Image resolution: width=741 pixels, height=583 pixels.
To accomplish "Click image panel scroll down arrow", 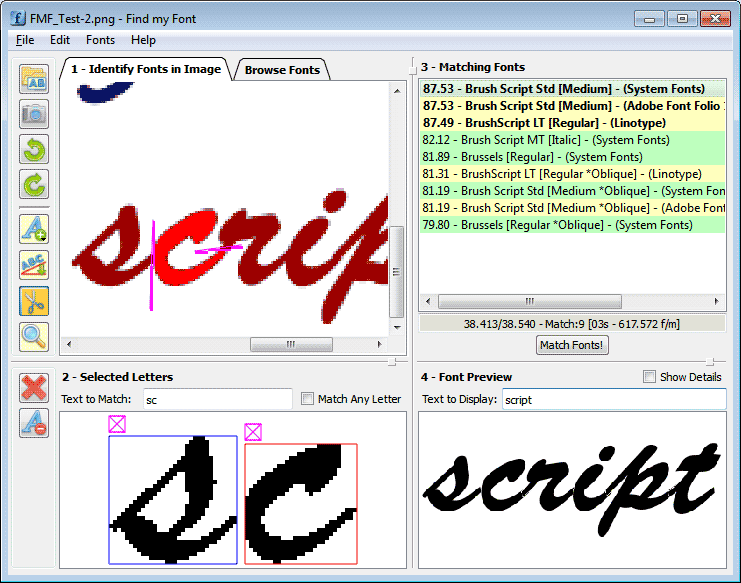I will (397, 327).
